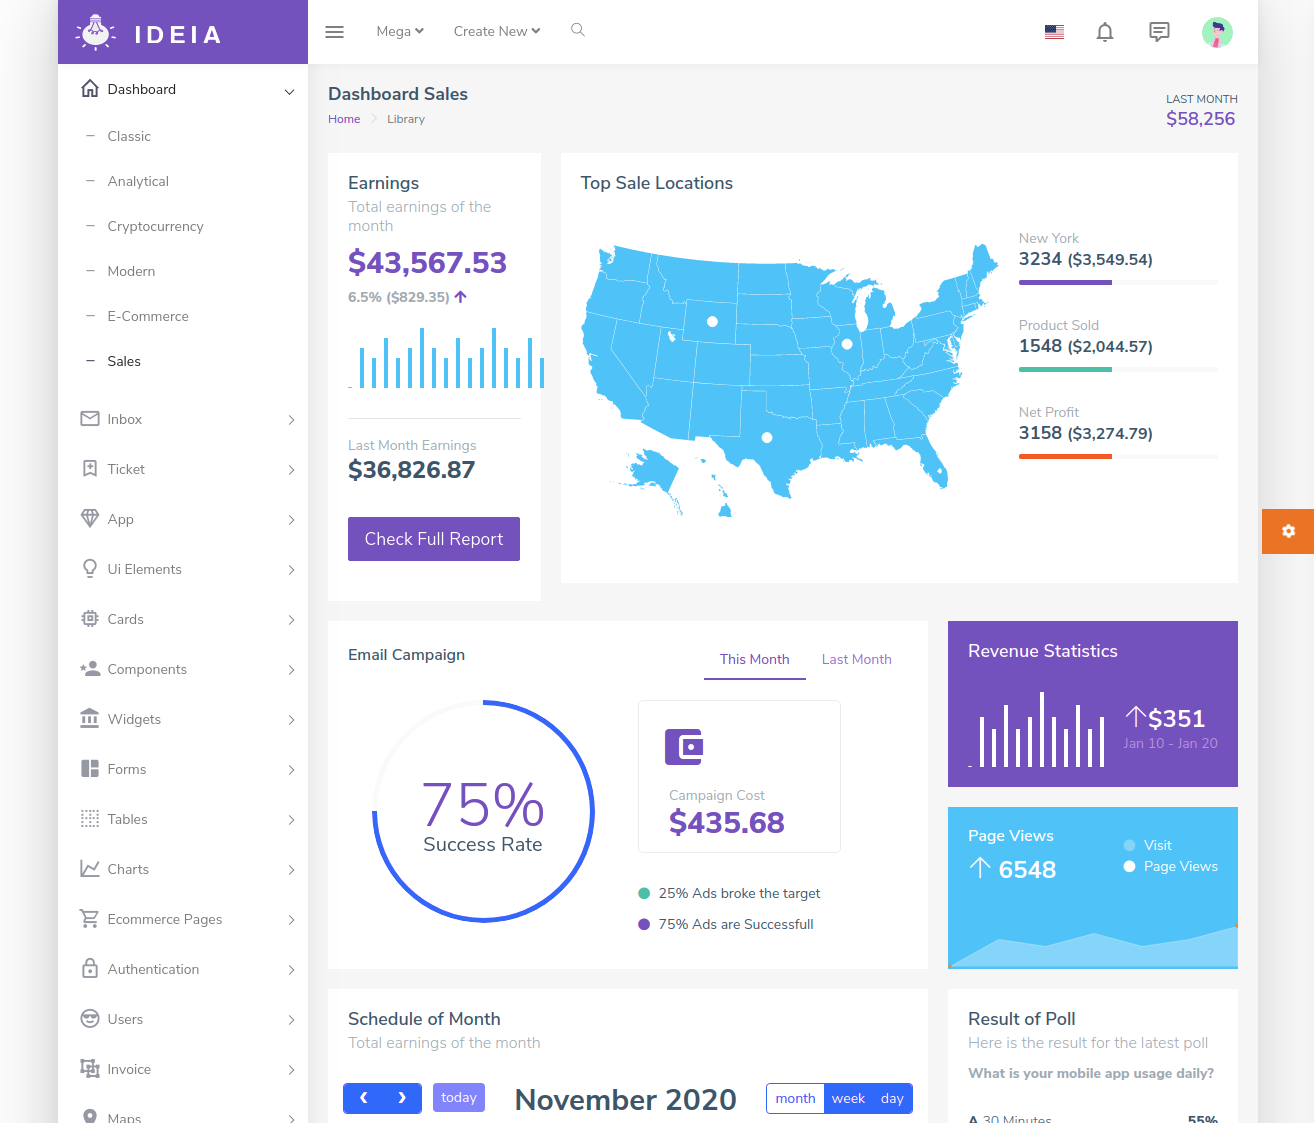
Task: Click the campaign wallet icon
Action: click(x=684, y=746)
